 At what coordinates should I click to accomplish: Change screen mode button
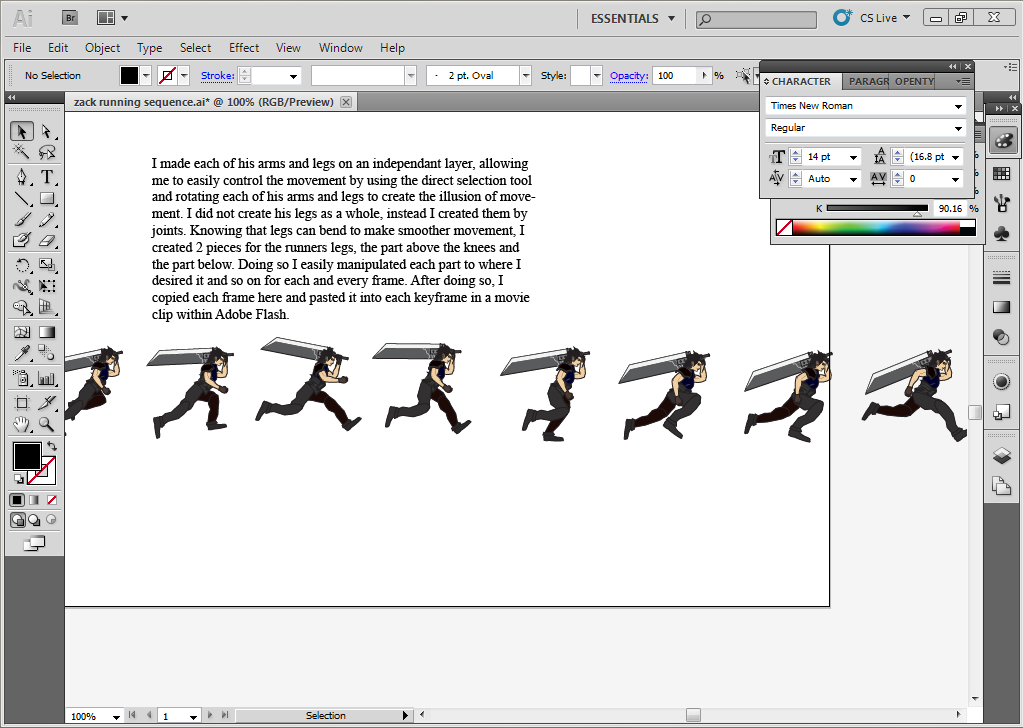point(34,543)
